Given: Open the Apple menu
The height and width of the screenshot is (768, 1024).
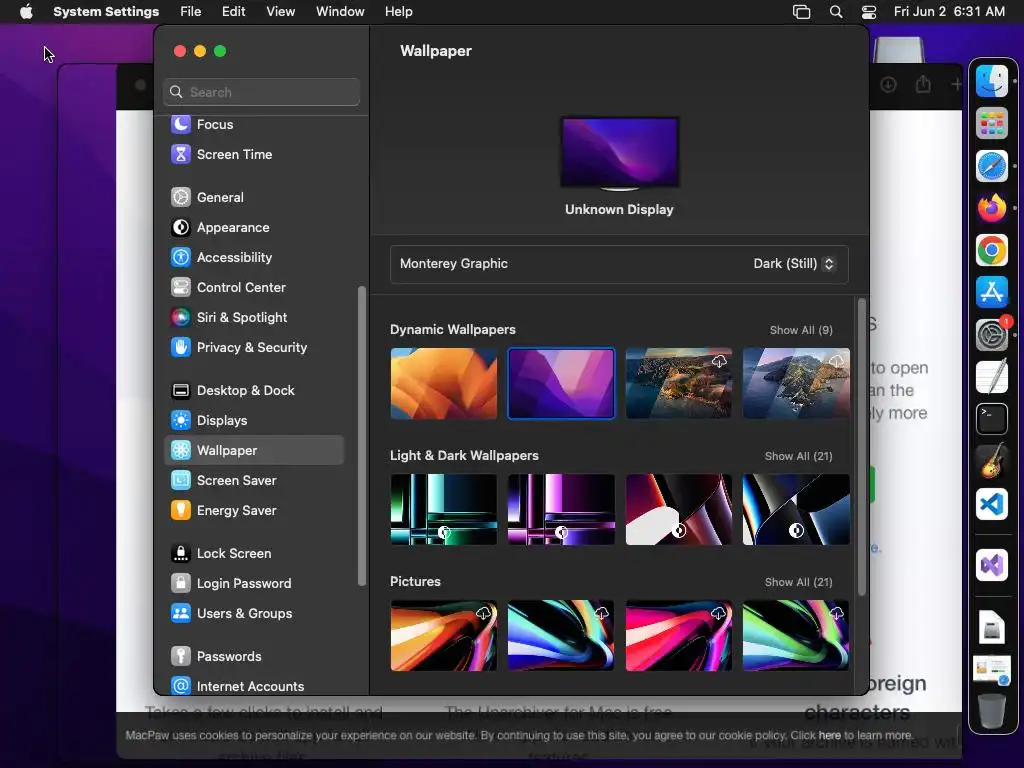Looking at the screenshot, I should (x=26, y=12).
